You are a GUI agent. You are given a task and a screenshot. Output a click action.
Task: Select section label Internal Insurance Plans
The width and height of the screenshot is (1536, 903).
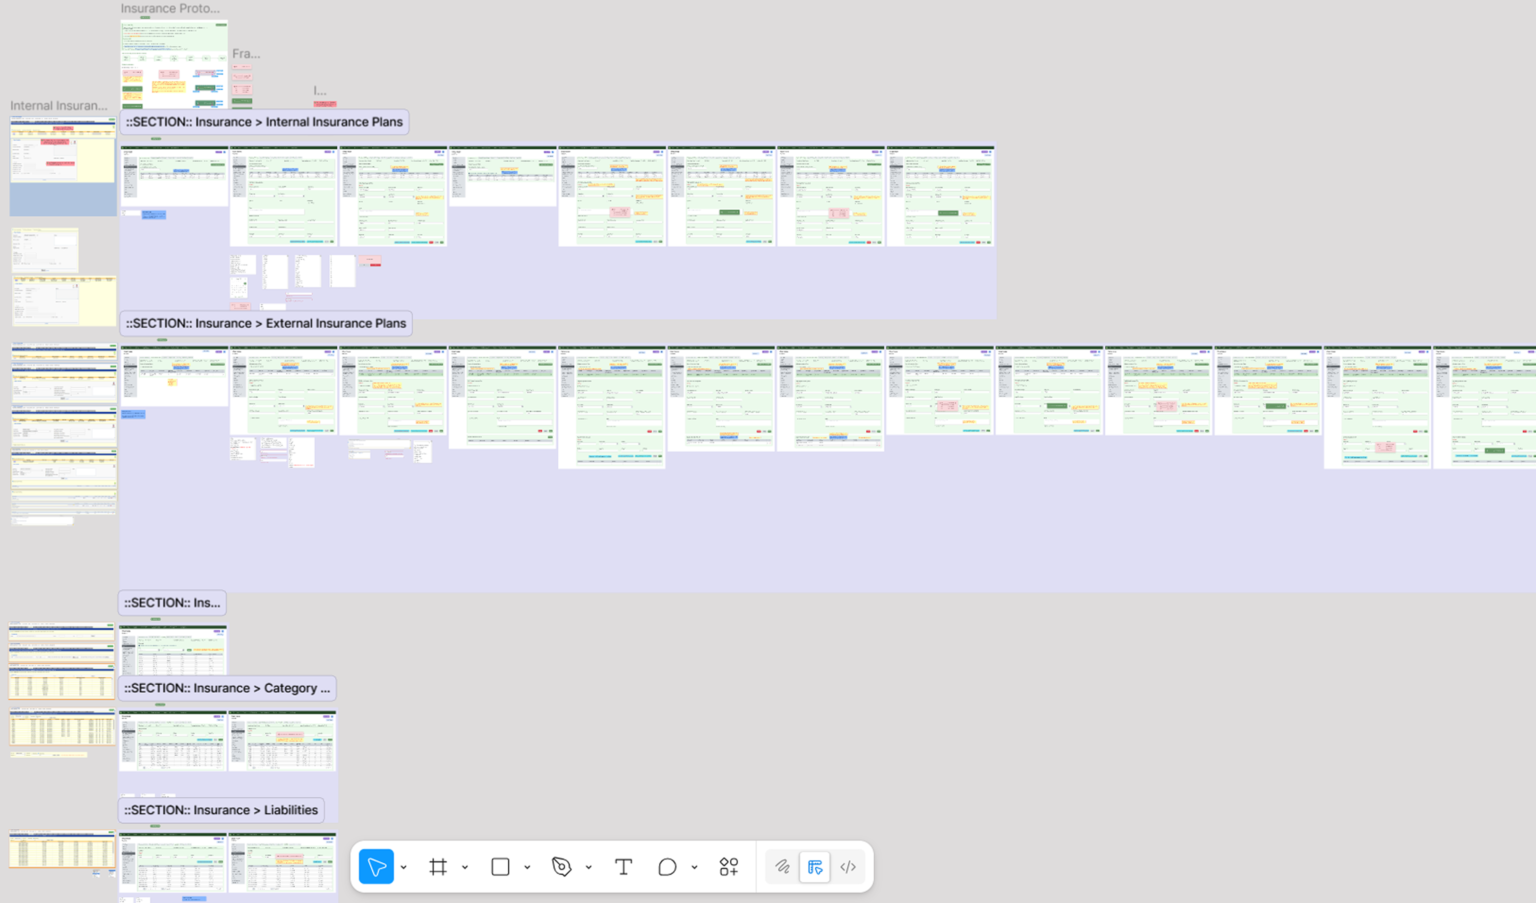point(264,122)
